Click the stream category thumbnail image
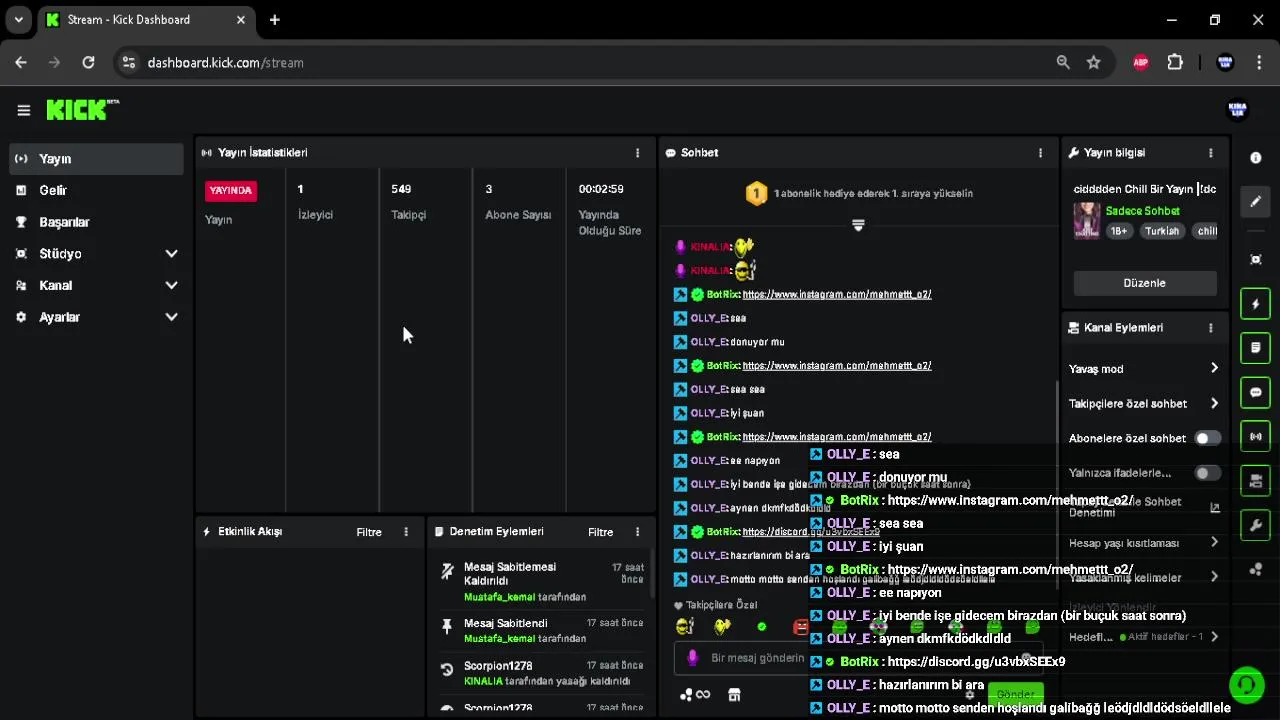Screen dimensions: 1280x720 (x=1086, y=221)
